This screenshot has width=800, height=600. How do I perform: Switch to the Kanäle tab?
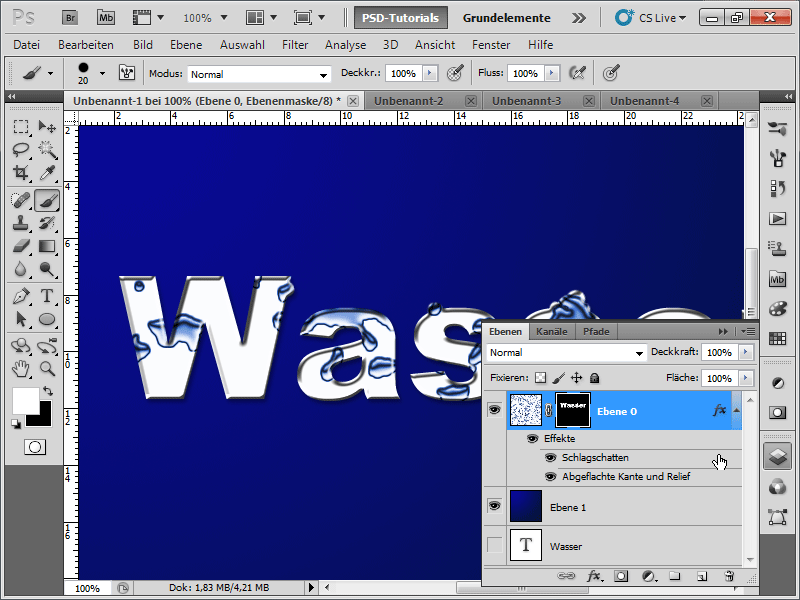pos(552,332)
